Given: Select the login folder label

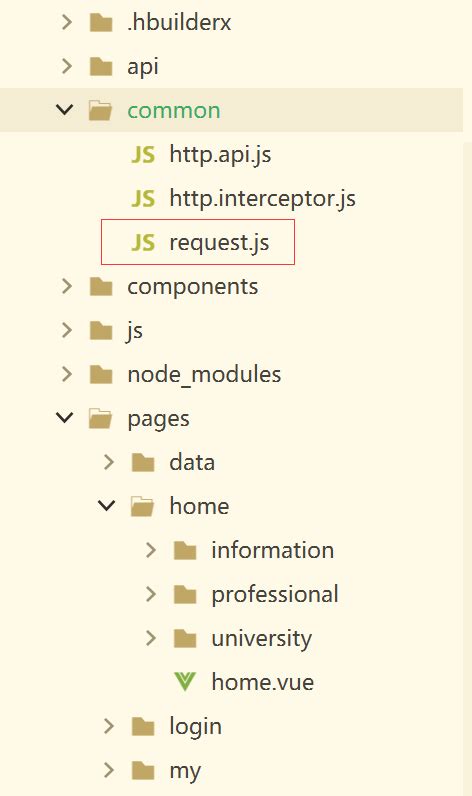Looking at the screenshot, I should coord(195,727).
